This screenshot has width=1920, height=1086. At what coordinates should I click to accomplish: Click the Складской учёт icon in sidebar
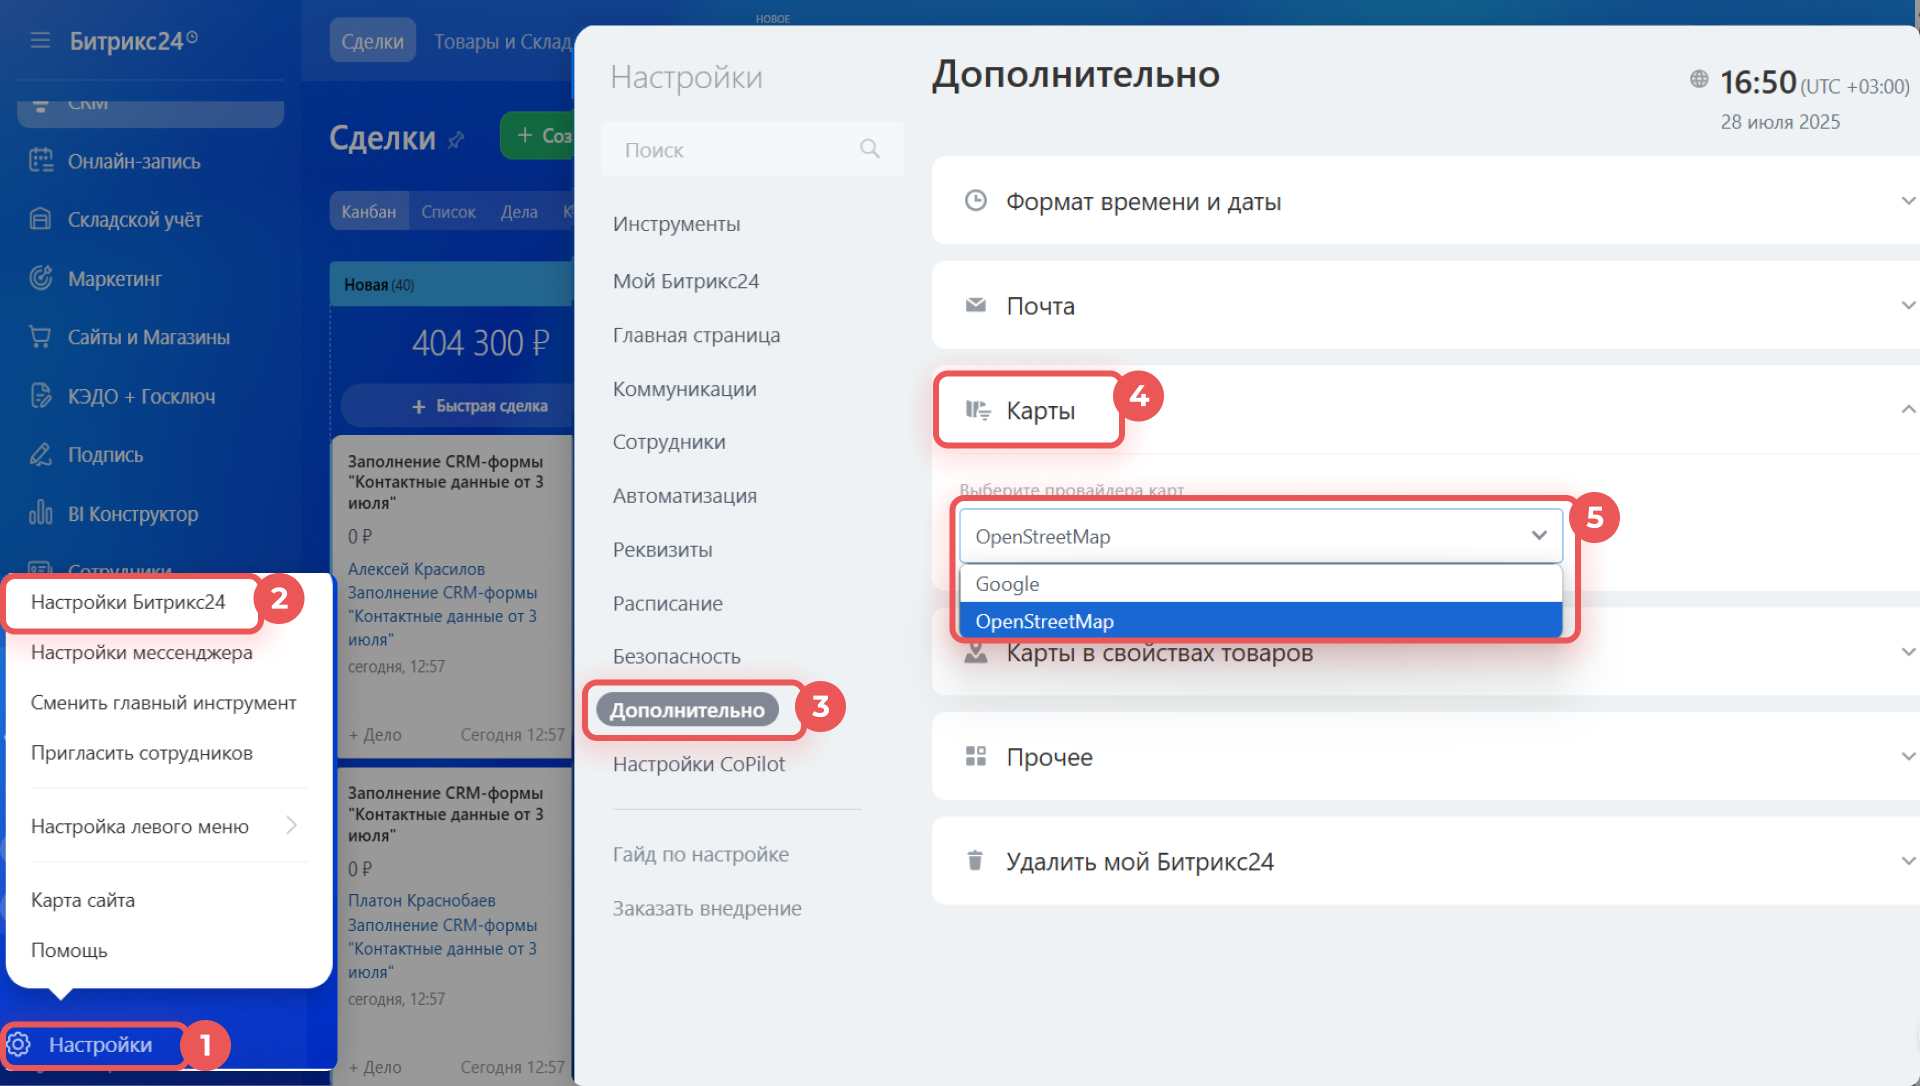pos(40,219)
